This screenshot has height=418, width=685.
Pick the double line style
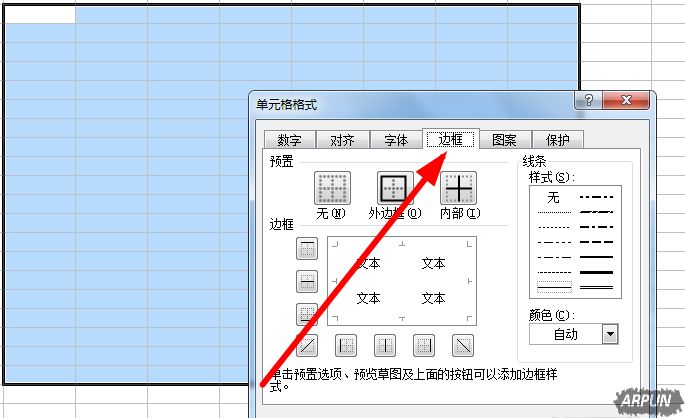pos(596,287)
